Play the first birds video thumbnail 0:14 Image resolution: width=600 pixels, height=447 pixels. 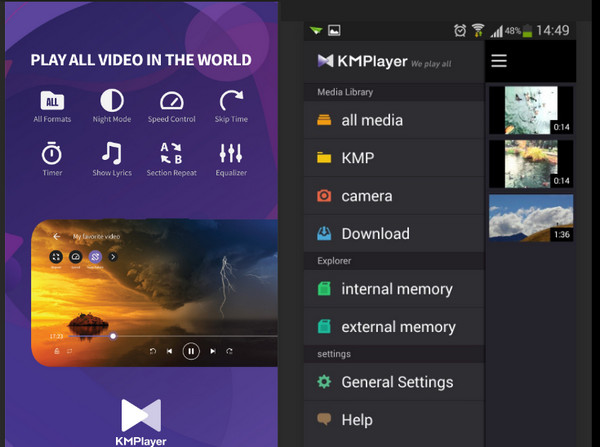531,110
